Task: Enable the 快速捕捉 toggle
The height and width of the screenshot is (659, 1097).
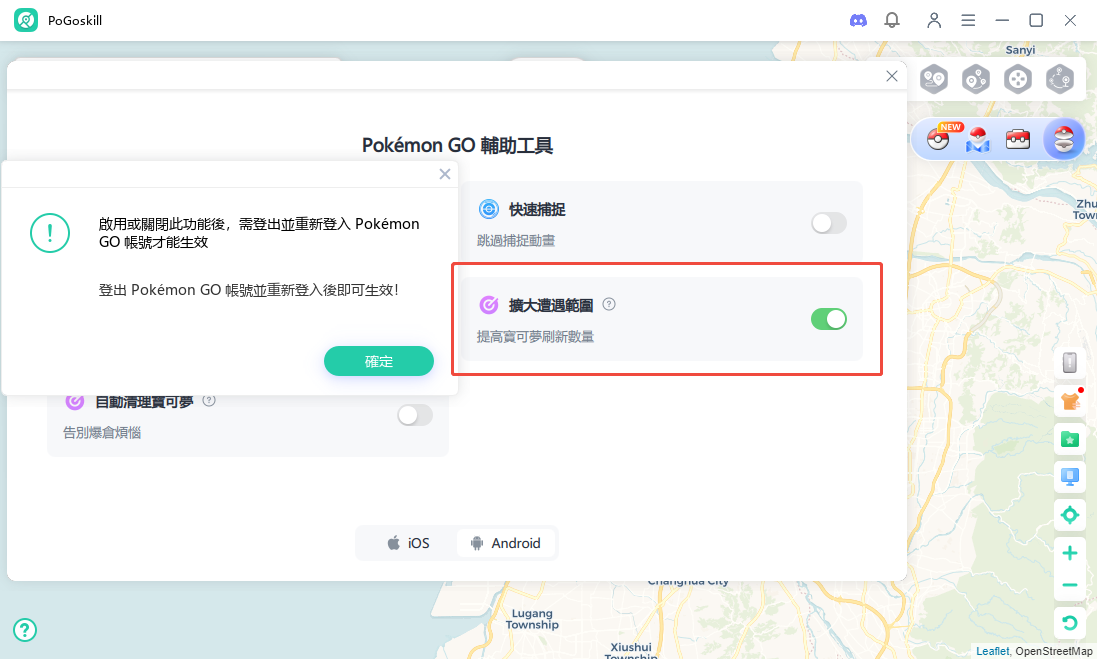Action: tap(829, 223)
